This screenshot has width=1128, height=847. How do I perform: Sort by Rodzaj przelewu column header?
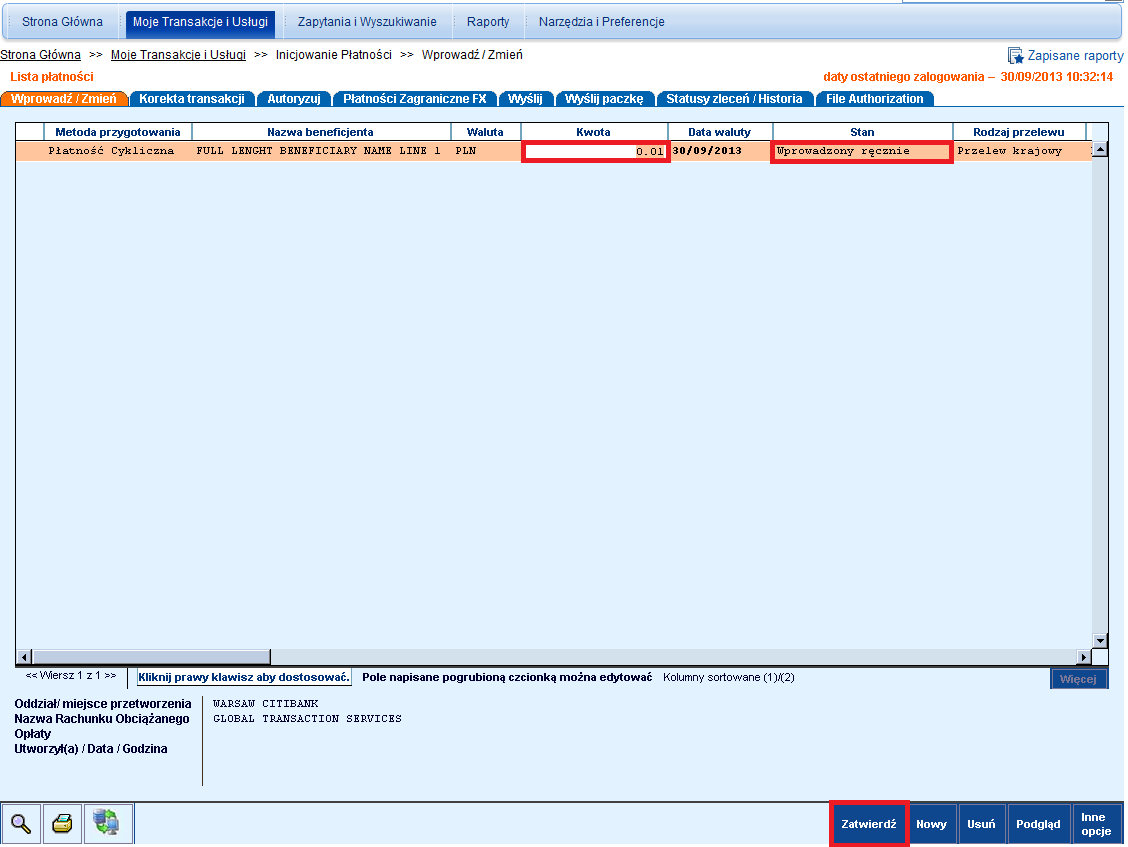[1019, 132]
